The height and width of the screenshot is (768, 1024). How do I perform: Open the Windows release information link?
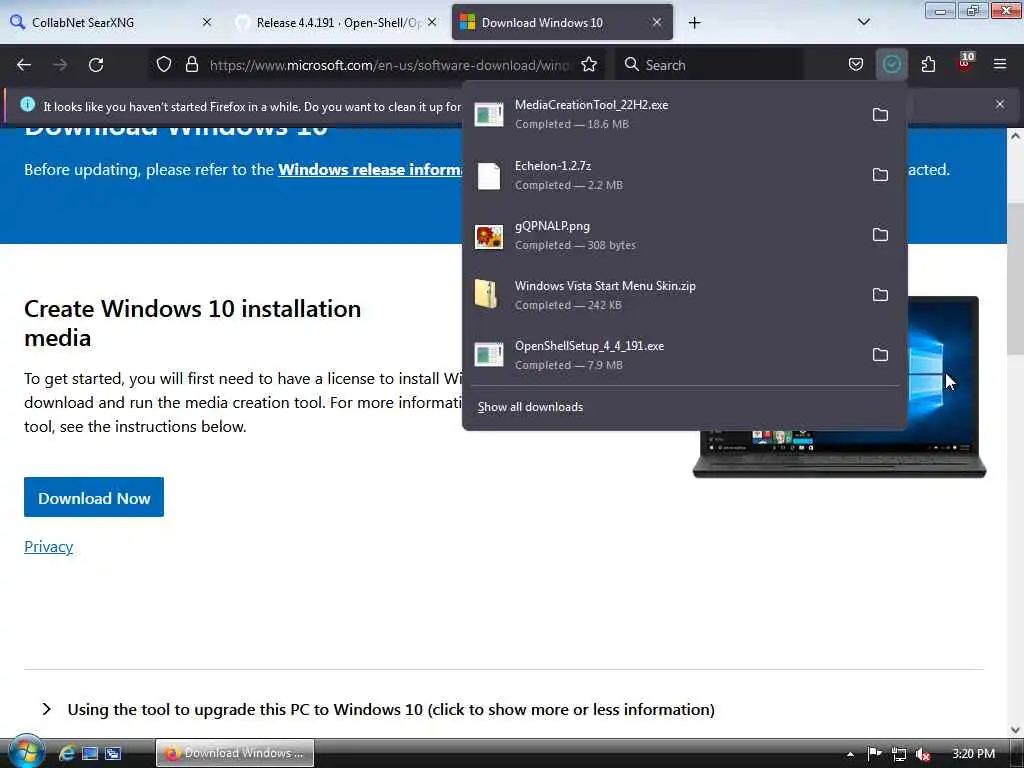(370, 170)
